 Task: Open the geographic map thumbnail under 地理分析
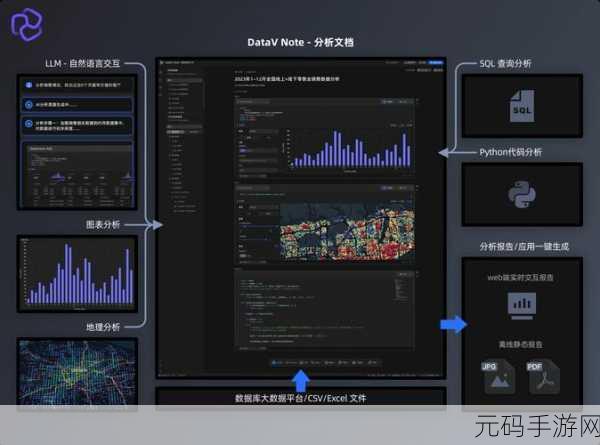coord(77,371)
